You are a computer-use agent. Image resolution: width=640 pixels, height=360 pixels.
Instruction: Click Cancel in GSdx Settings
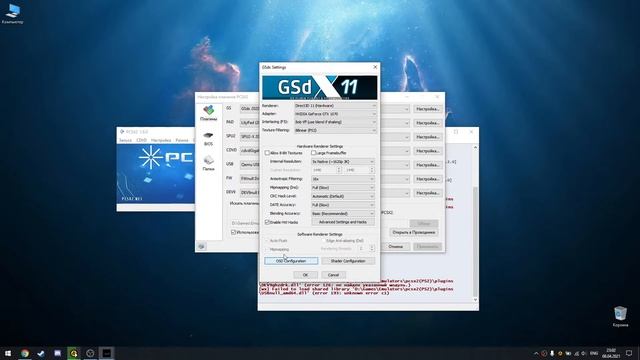coord(333,275)
